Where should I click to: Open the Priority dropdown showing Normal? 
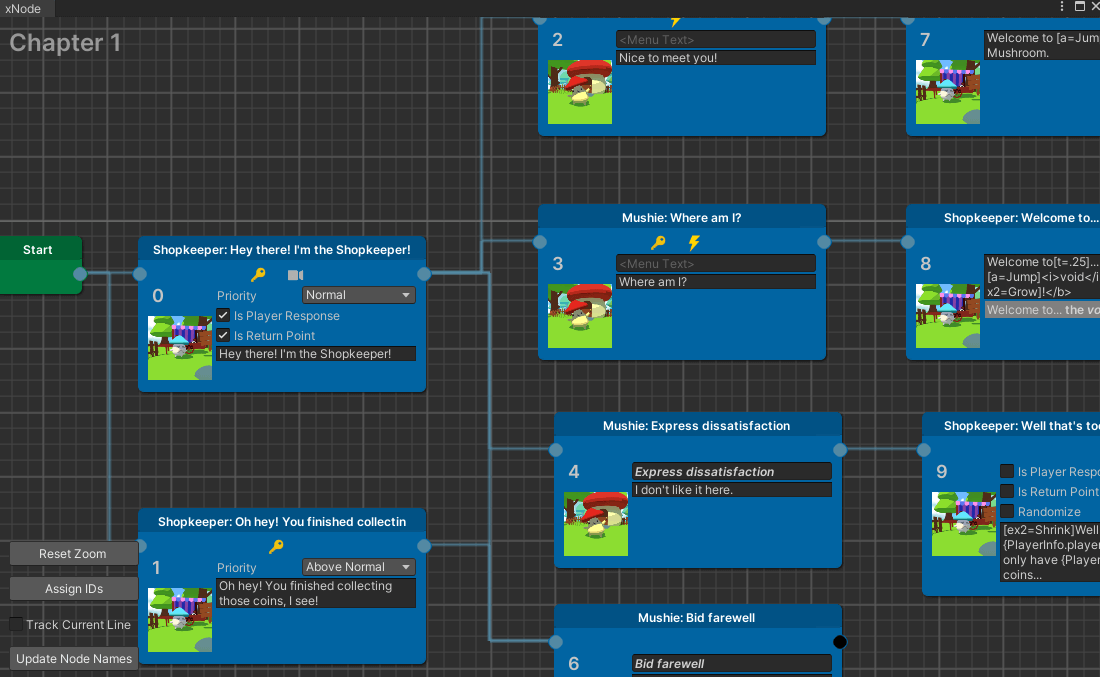point(358,295)
